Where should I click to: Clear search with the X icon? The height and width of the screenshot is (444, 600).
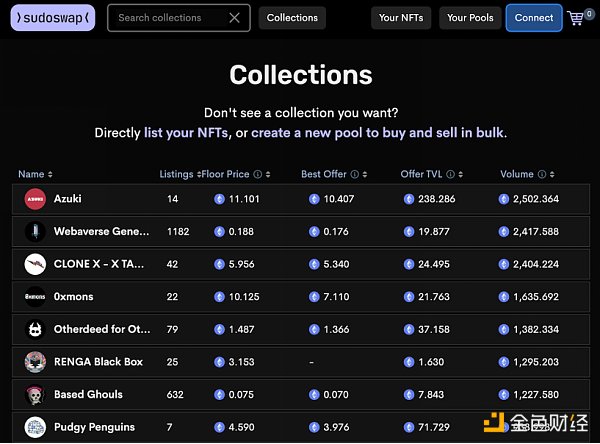[x=234, y=18]
